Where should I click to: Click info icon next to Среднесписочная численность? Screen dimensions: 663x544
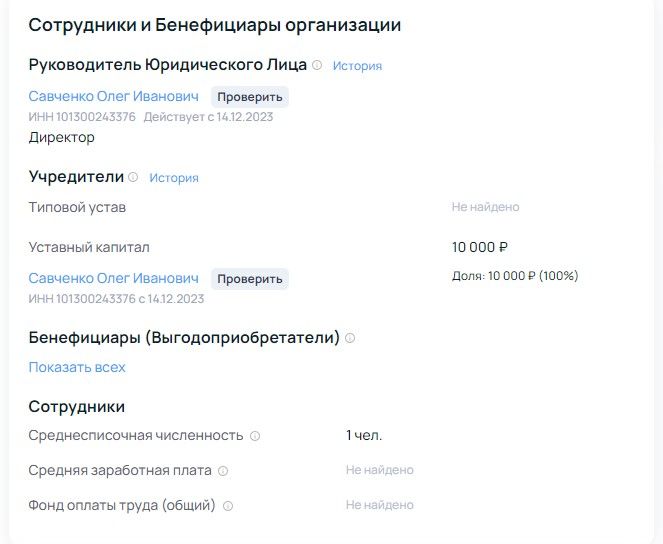pos(255,436)
